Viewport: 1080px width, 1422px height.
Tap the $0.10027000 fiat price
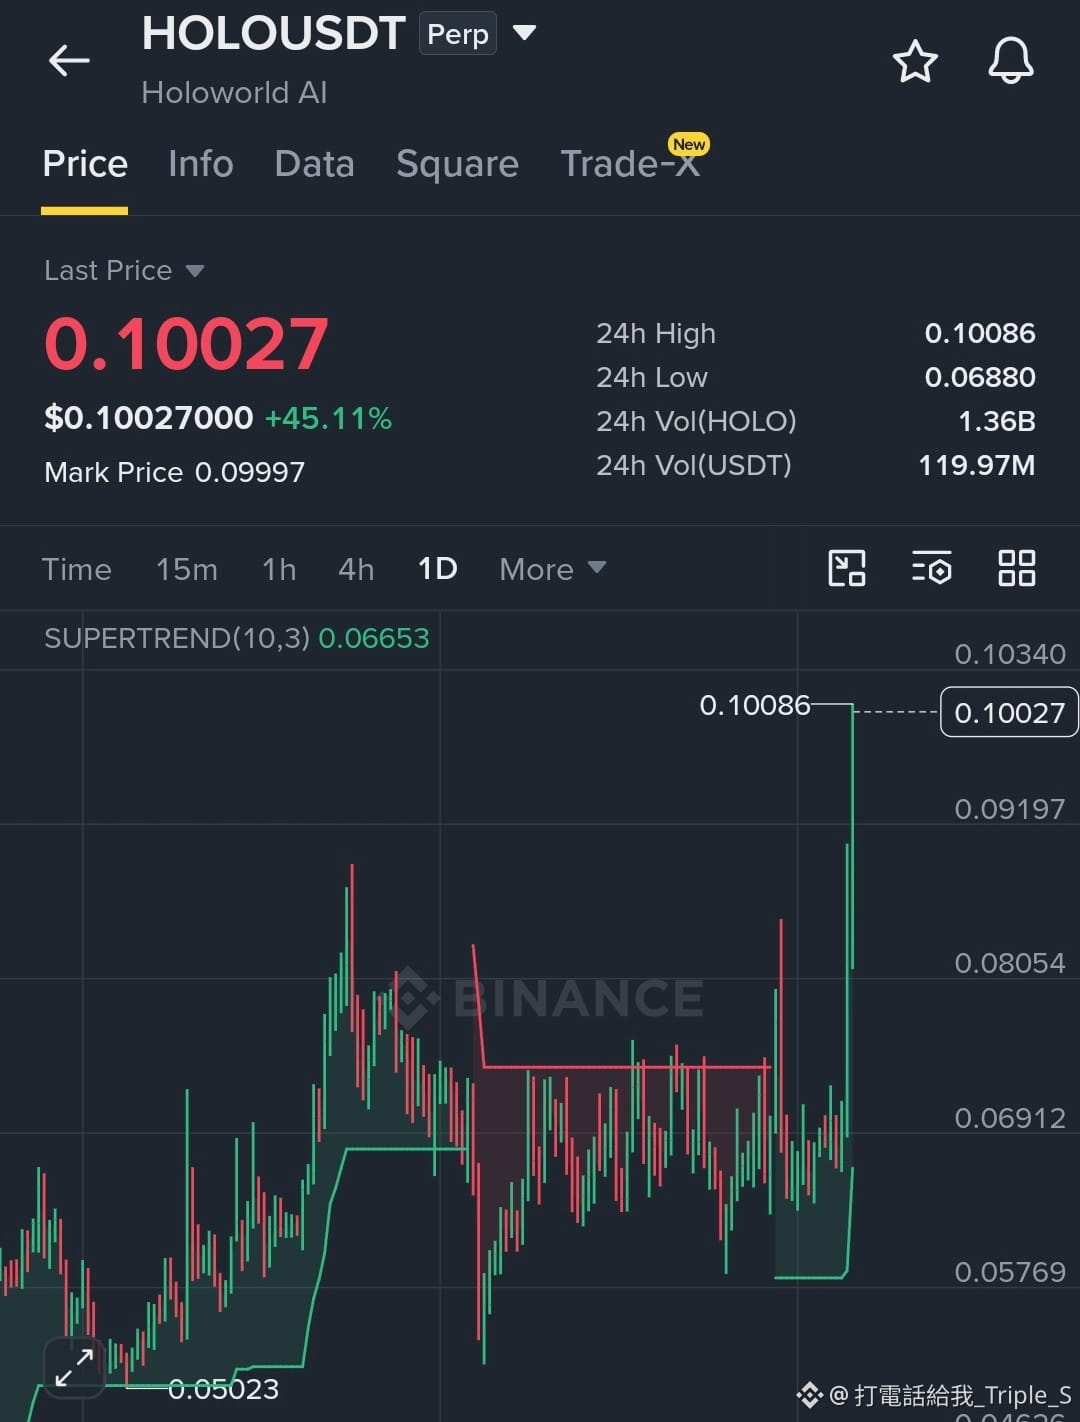[149, 418]
